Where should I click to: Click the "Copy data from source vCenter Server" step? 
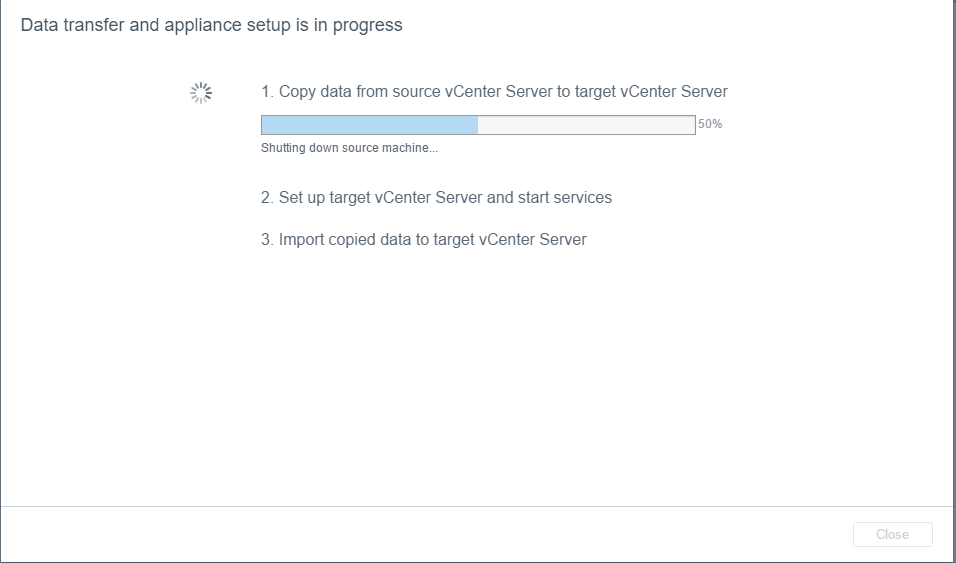(x=494, y=92)
